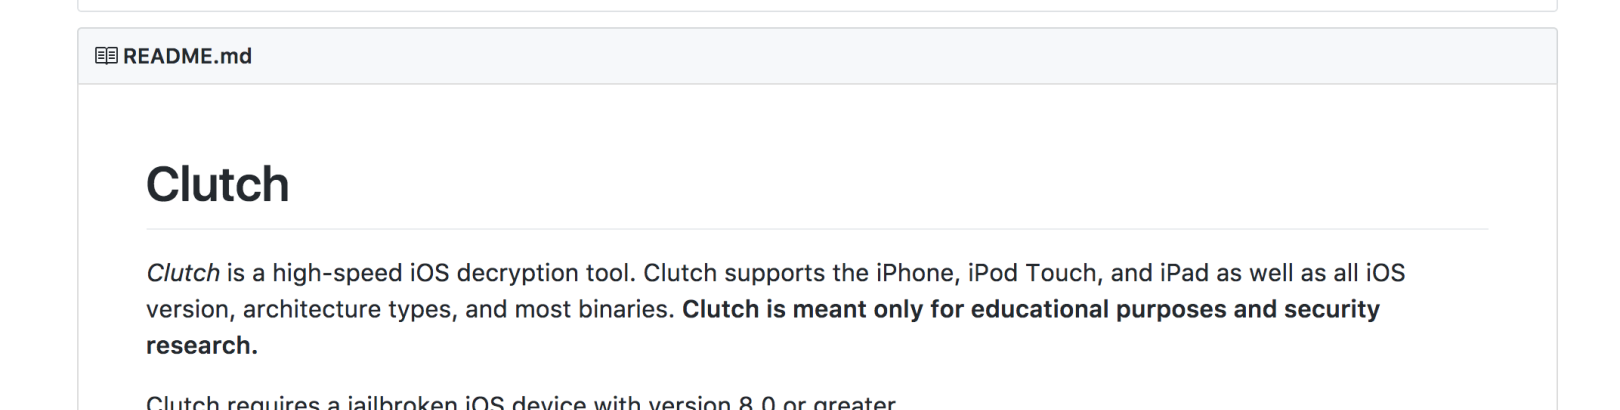Image resolution: width=1620 pixels, height=410 pixels.
Task: Click the horizontal divider under the Clutch heading
Action: [817, 229]
